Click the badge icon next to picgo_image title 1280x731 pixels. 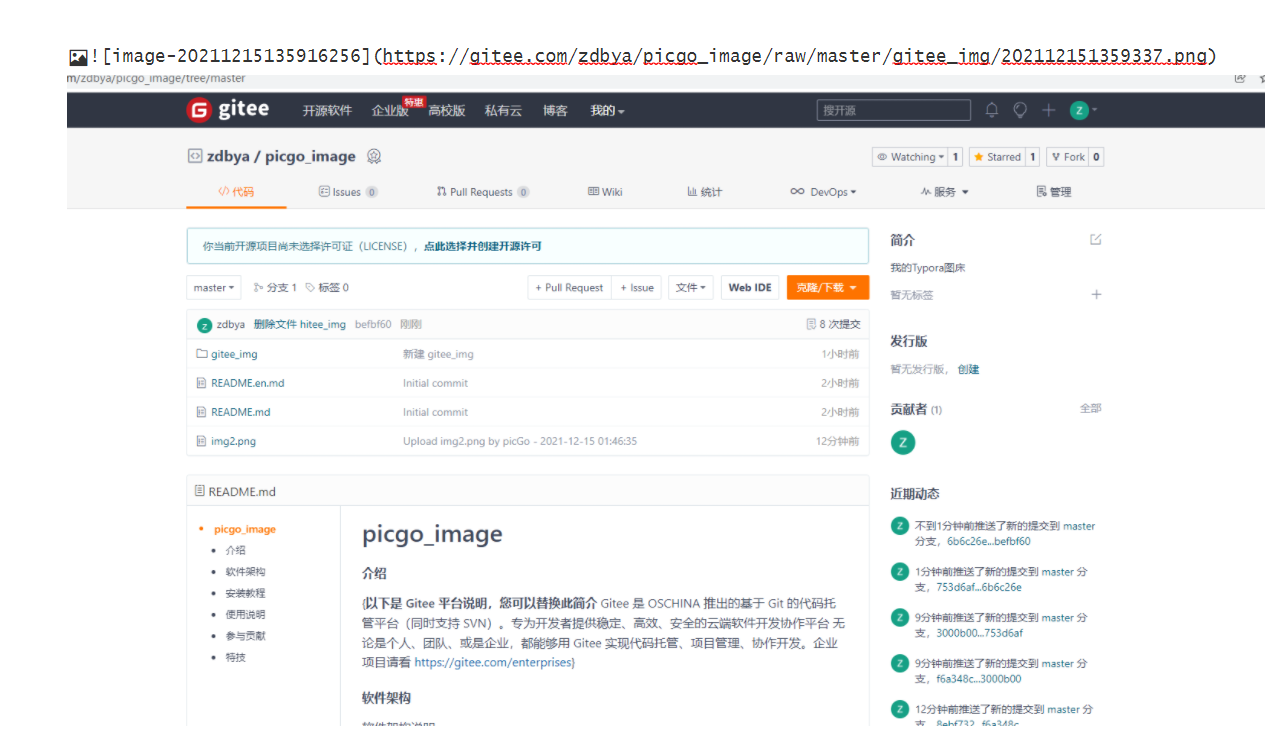(x=374, y=156)
